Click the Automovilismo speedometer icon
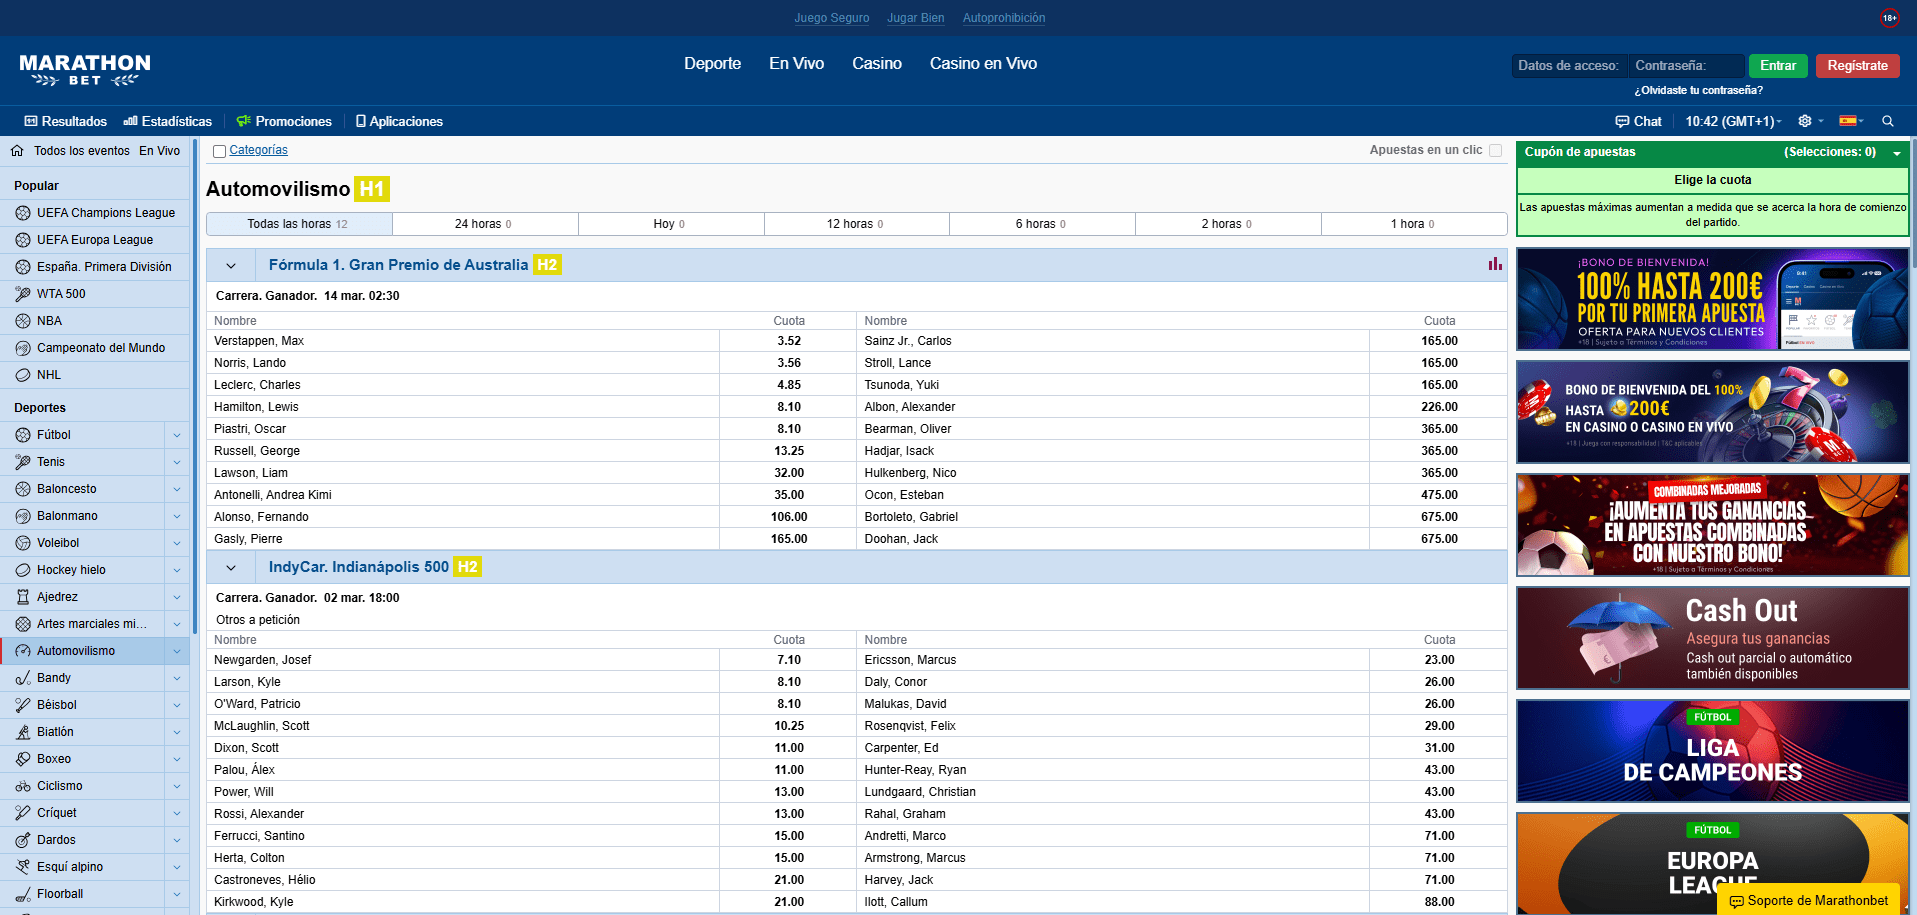The image size is (1917, 915). pyautogui.click(x=23, y=651)
